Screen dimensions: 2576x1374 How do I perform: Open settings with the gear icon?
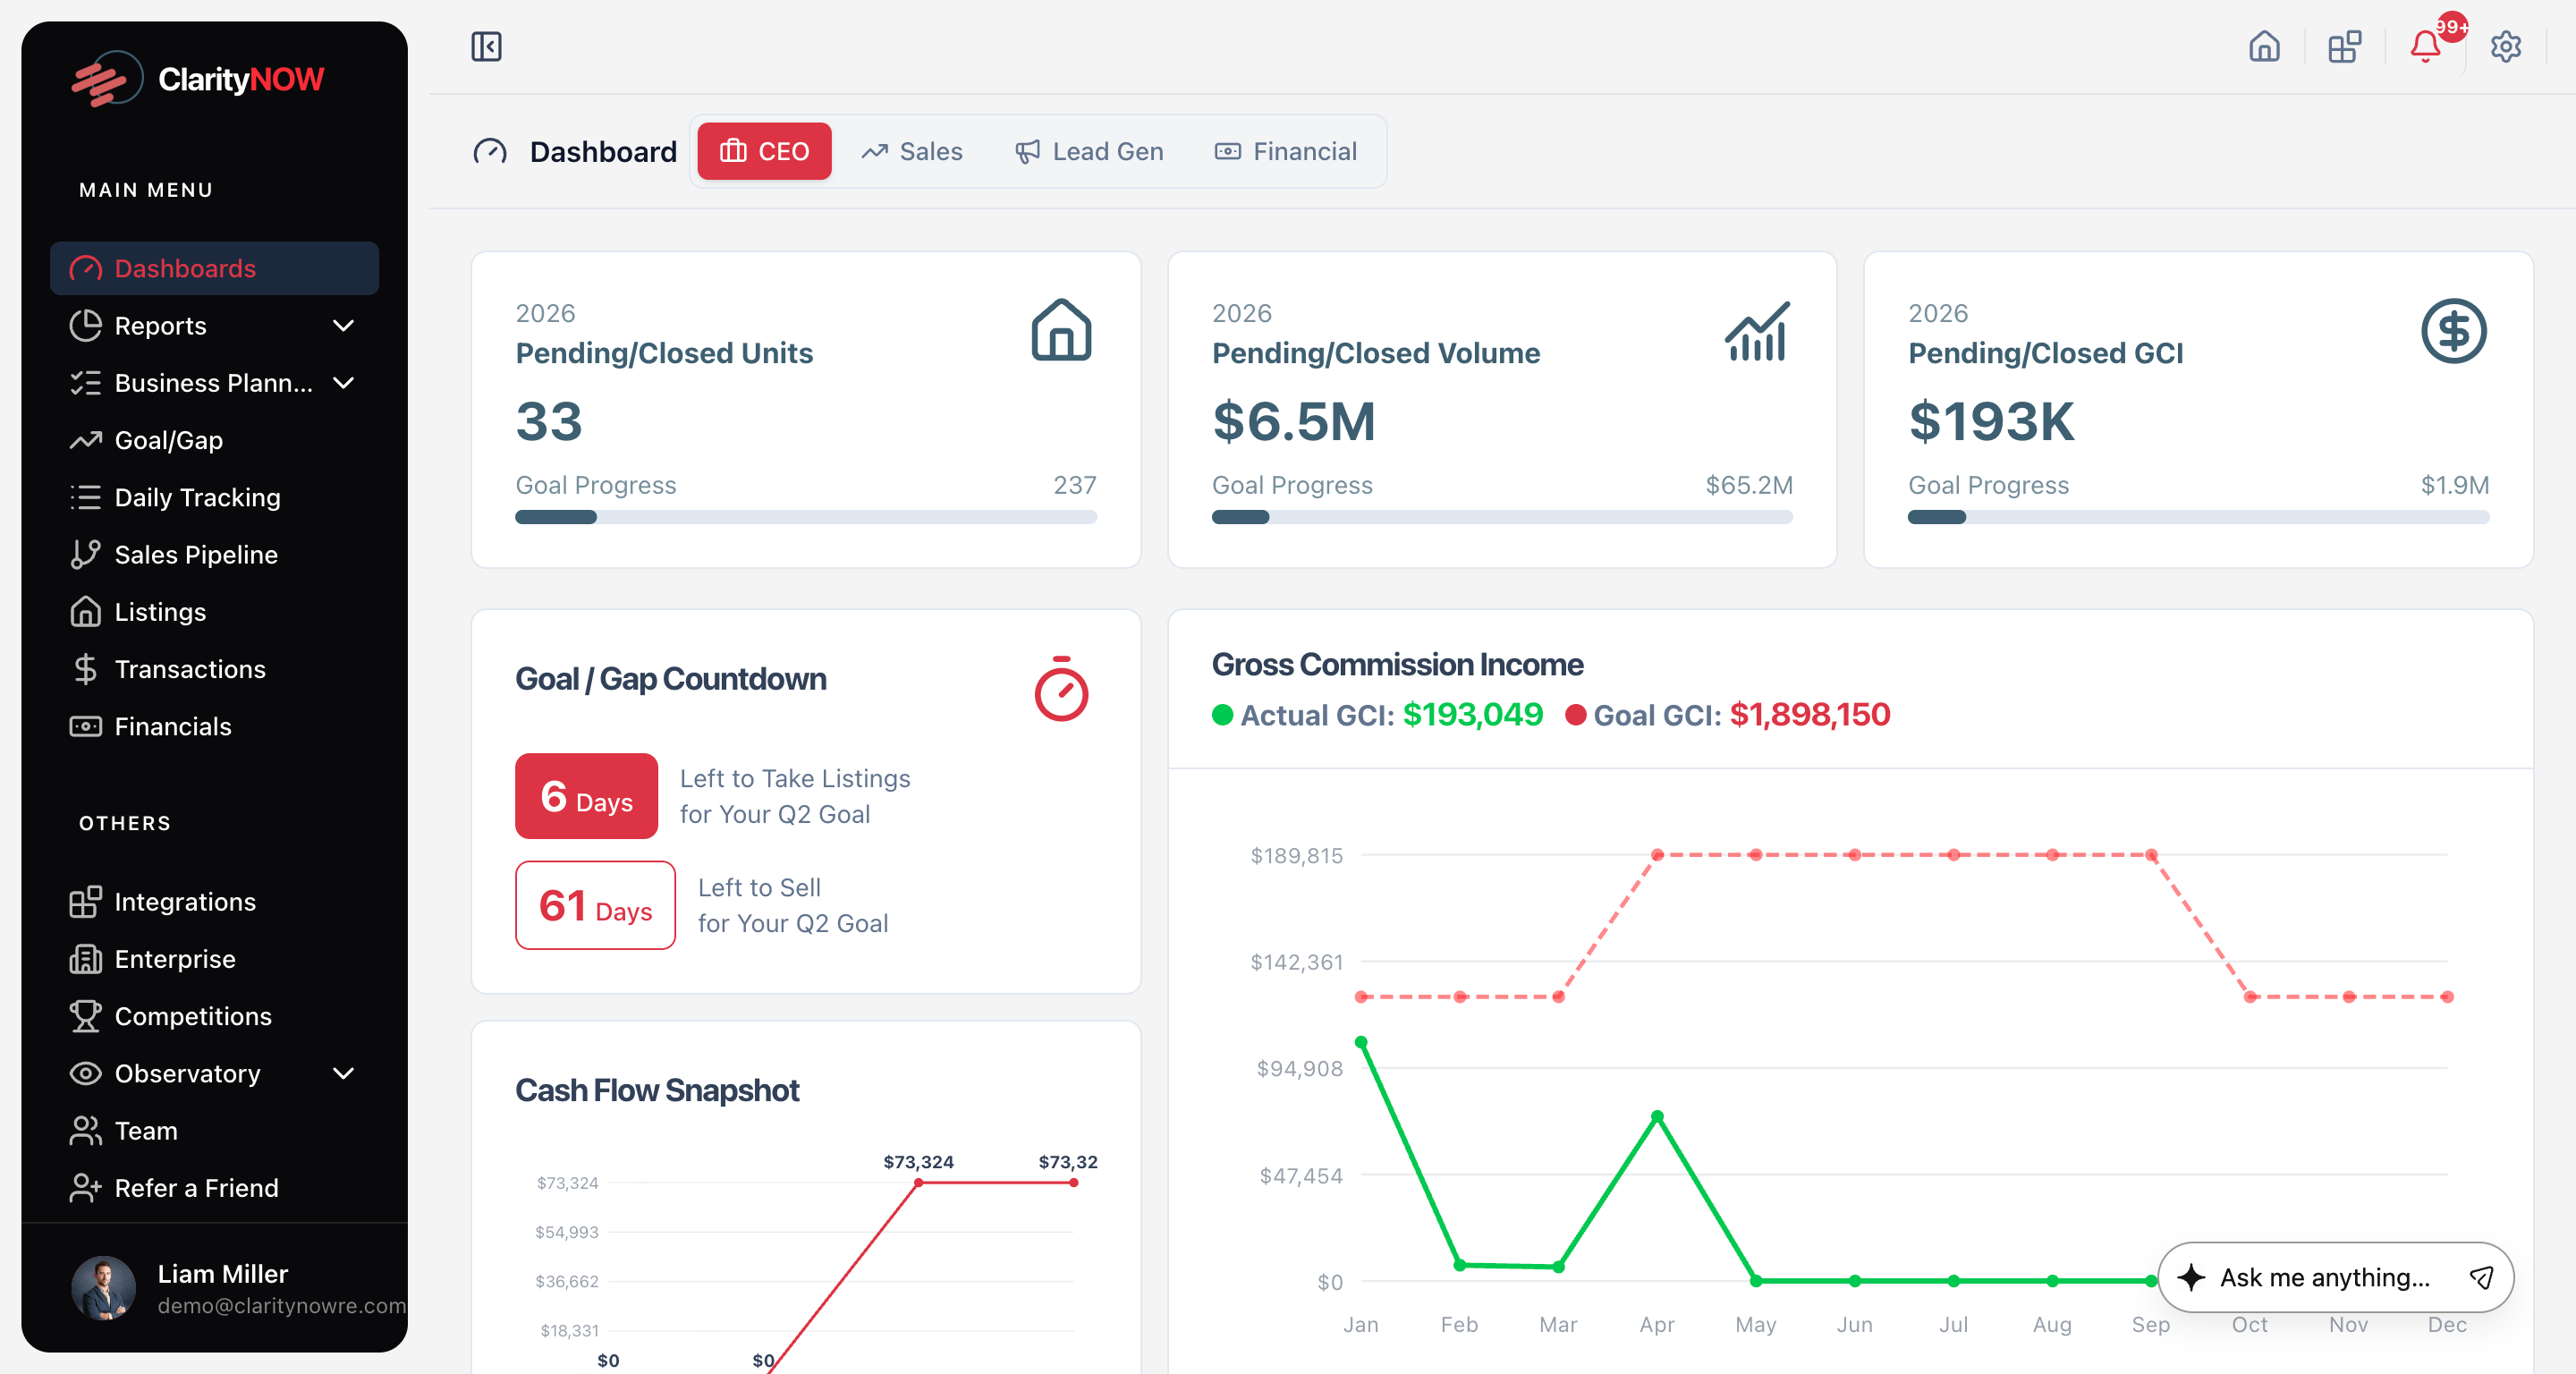pyautogui.click(x=2506, y=46)
